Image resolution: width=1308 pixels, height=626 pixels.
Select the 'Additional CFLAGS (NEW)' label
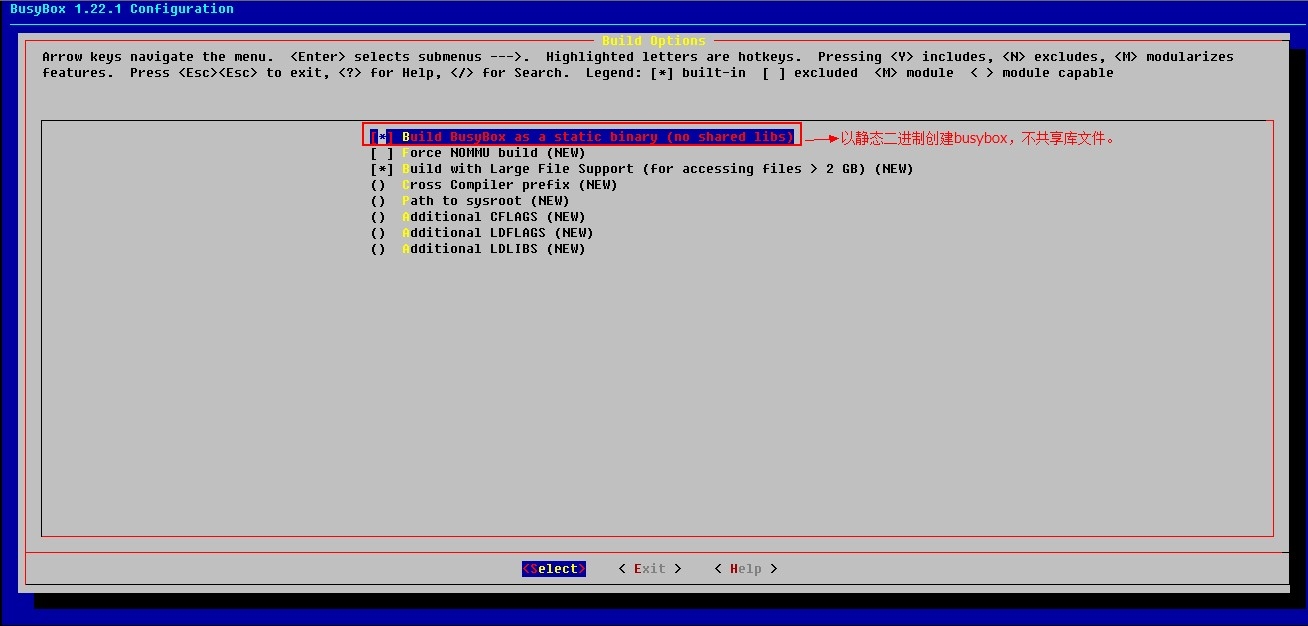point(494,217)
